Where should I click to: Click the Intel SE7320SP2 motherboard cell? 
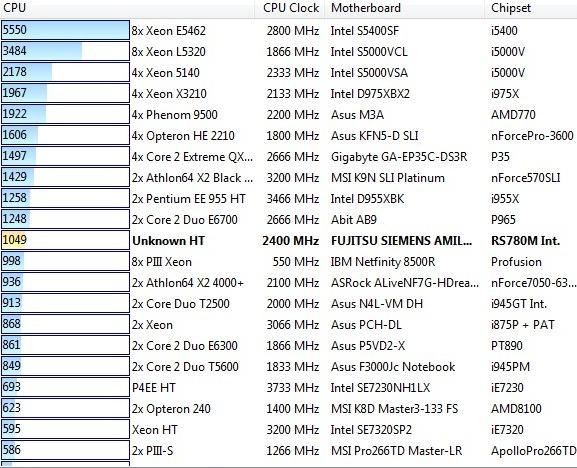pyautogui.click(x=371, y=429)
